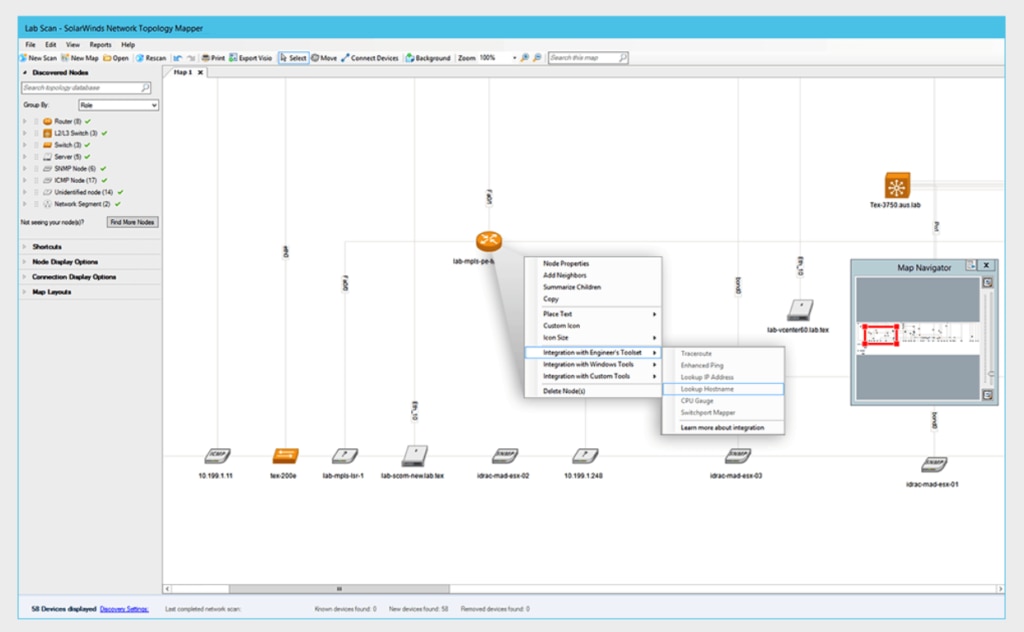
Task: Expand the Server group
Action: click(25, 157)
